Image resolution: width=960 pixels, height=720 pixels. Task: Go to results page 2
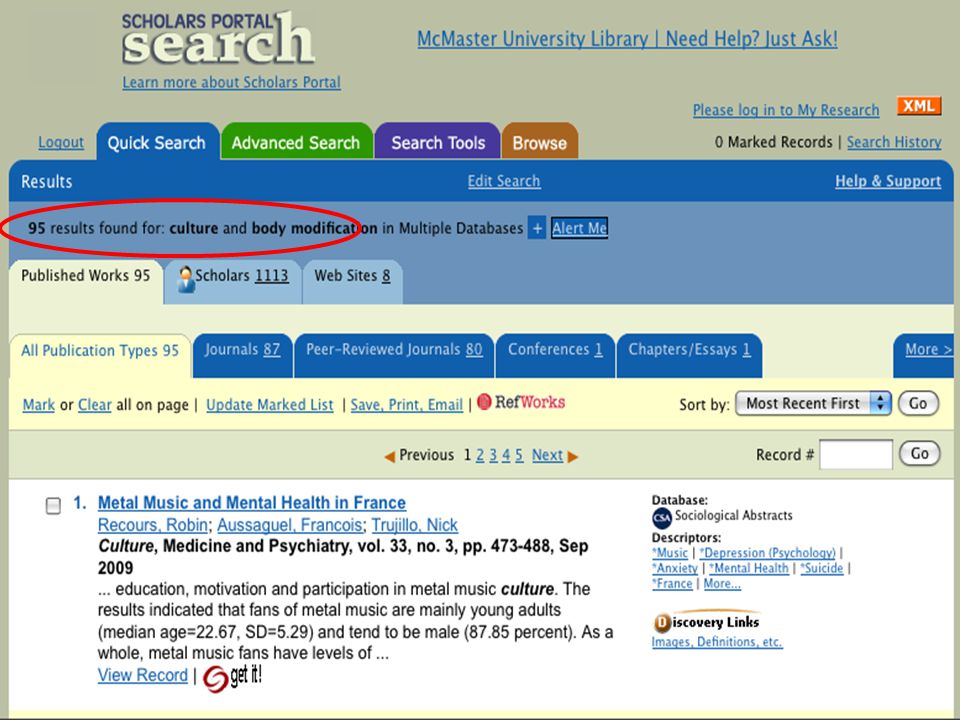pyautogui.click(x=480, y=455)
